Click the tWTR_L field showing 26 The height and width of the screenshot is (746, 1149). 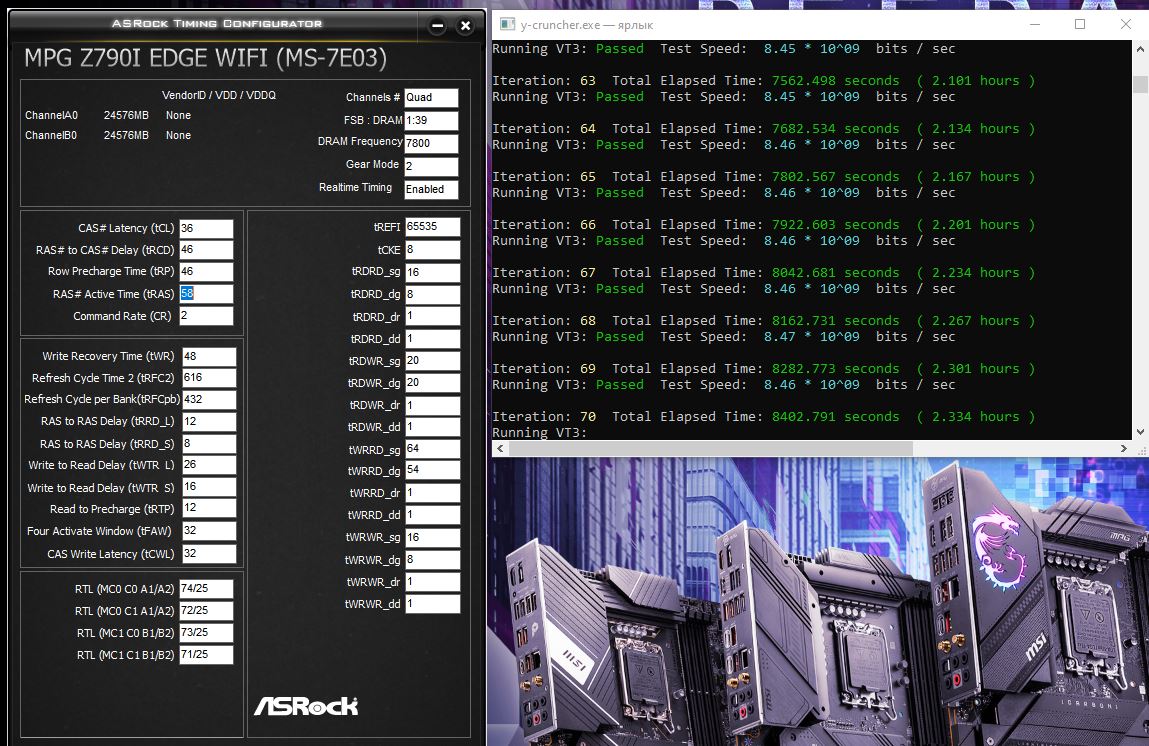(x=209, y=465)
